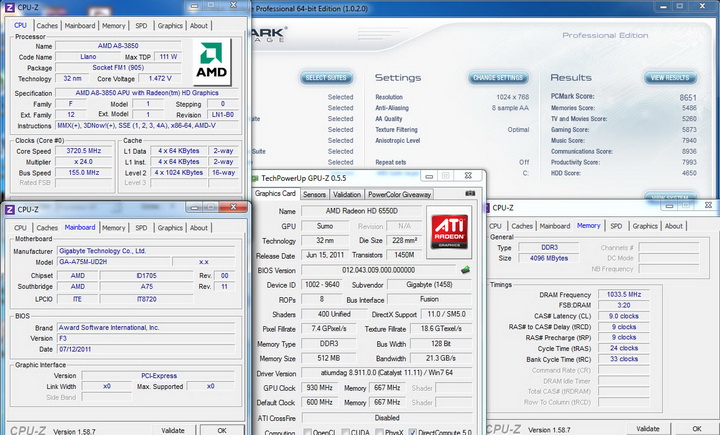Click the memory Size value 4096 MBytes
720x435 pixels.
click(x=549, y=258)
